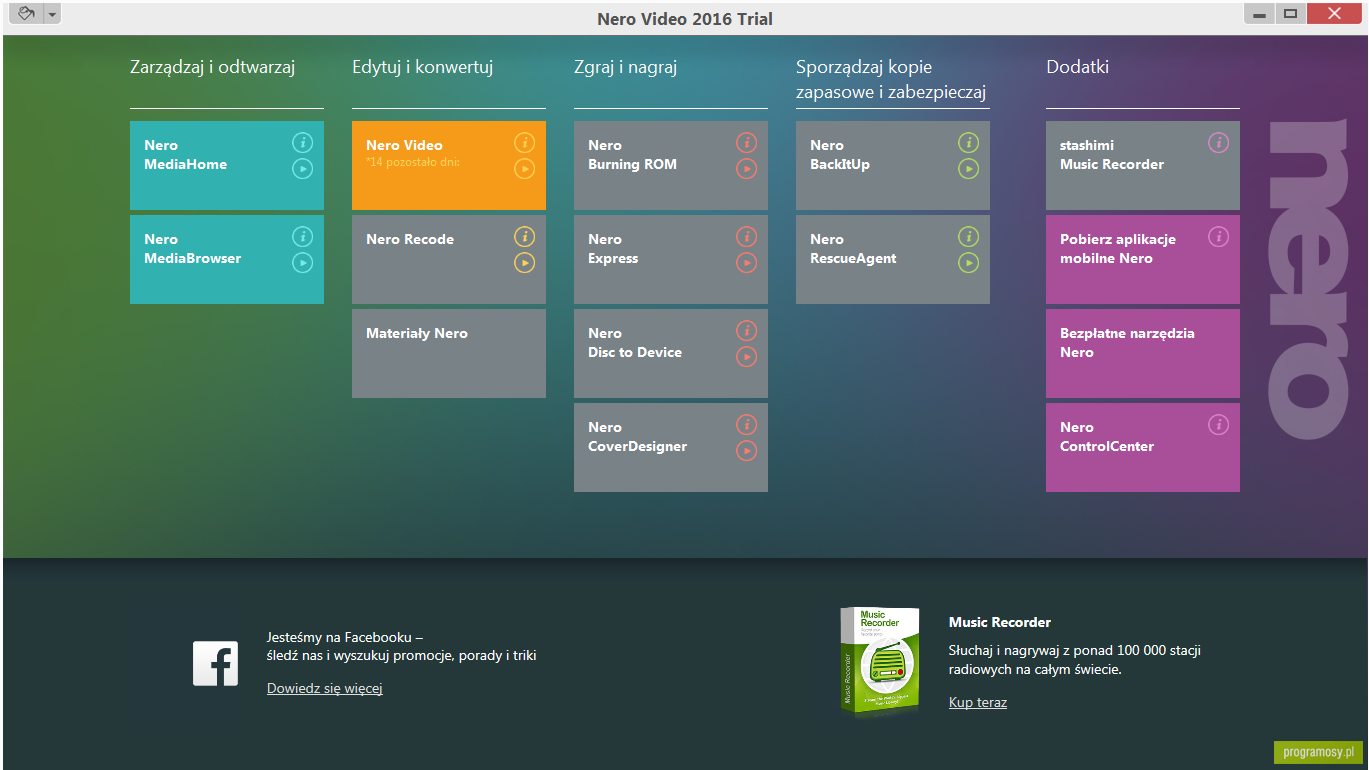
Task: Follow the 'Dowiedz się więcej' link
Action: pos(325,688)
